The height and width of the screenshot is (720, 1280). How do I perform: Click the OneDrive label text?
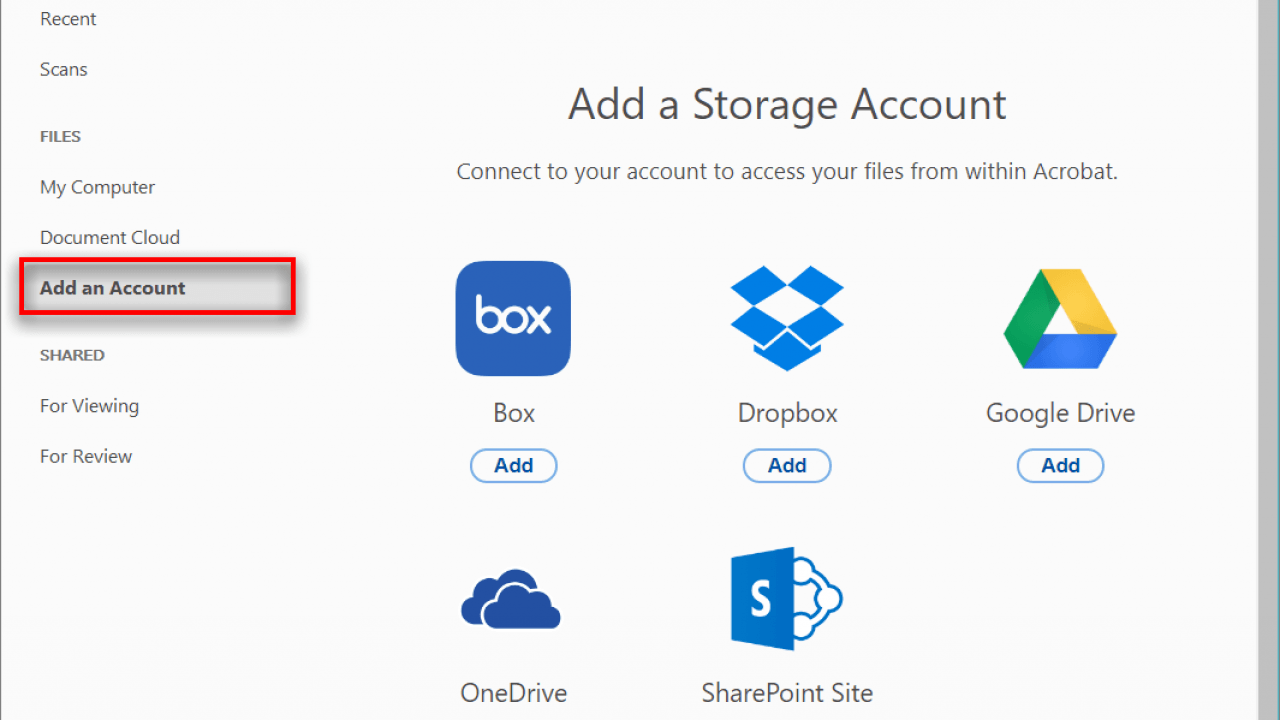point(513,692)
